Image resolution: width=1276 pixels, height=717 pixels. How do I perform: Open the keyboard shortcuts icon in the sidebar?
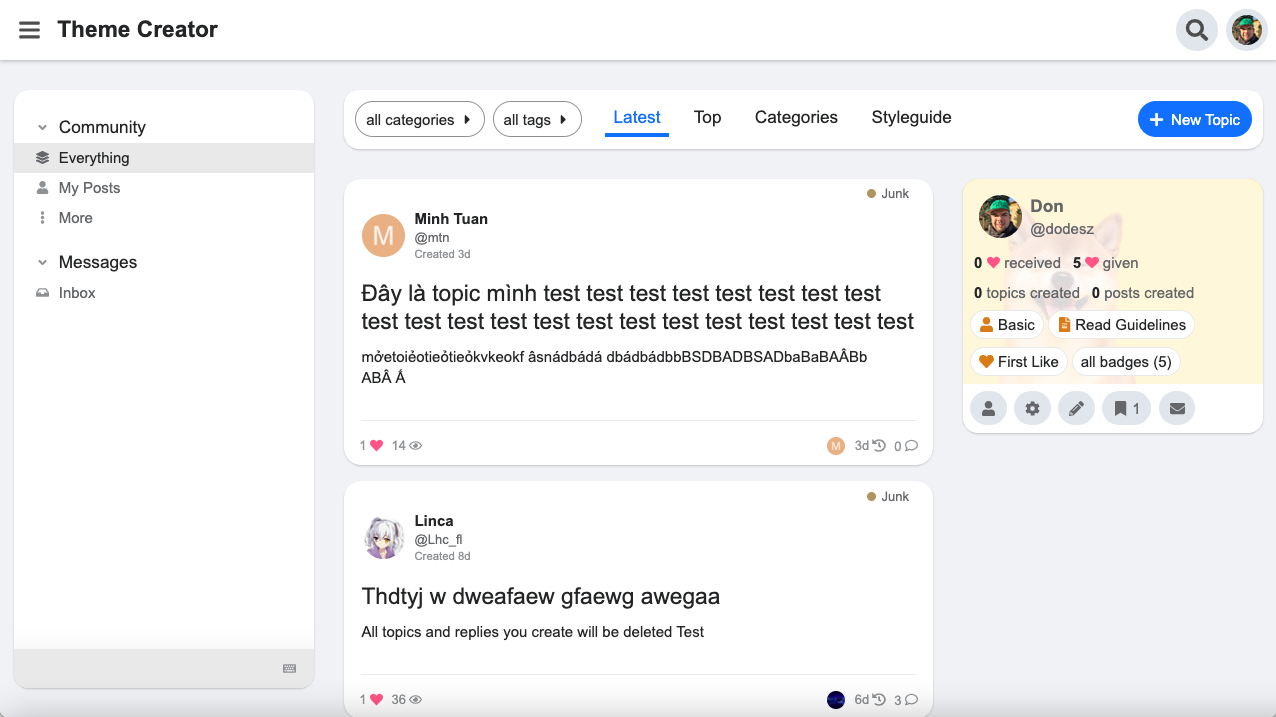pos(289,668)
